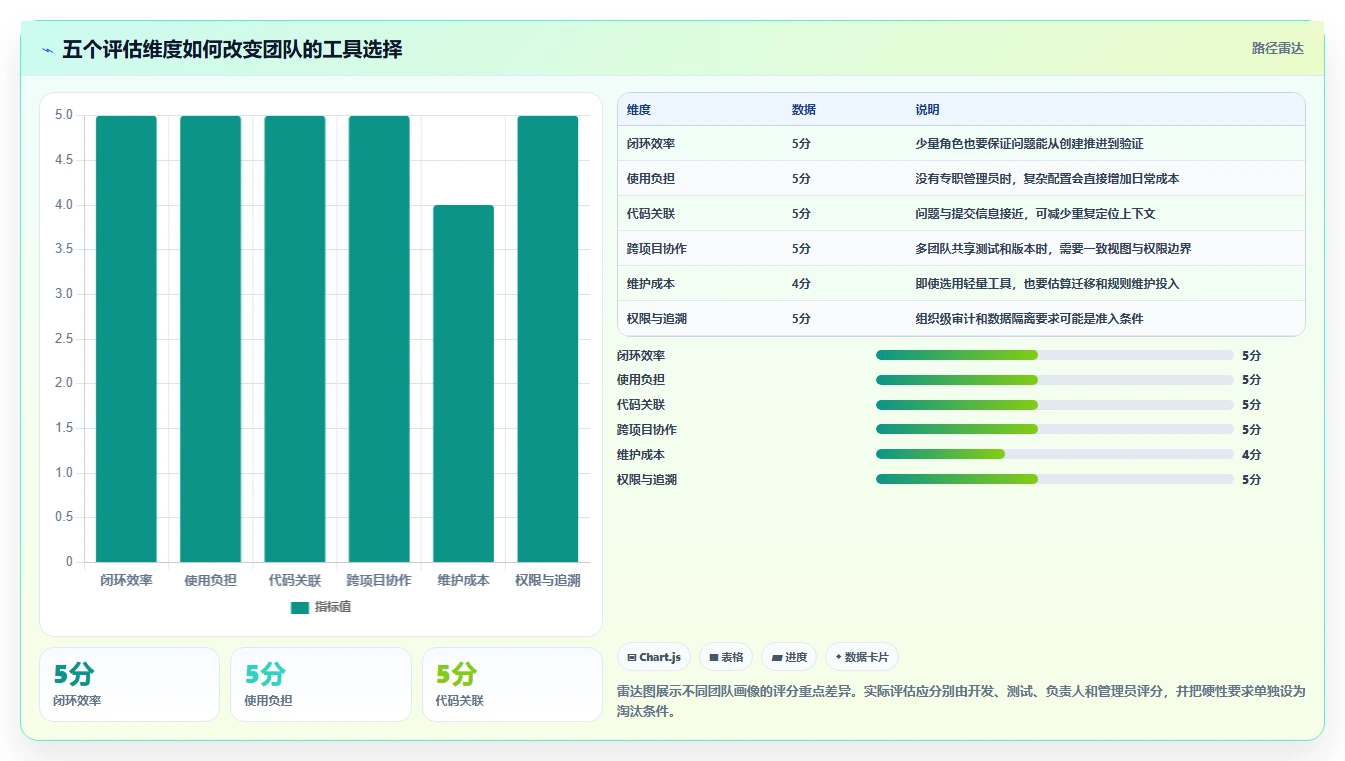The width and height of the screenshot is (1345, 761).
Task: Open the 使用负担 5分 data card
Action: click(321, 684)
